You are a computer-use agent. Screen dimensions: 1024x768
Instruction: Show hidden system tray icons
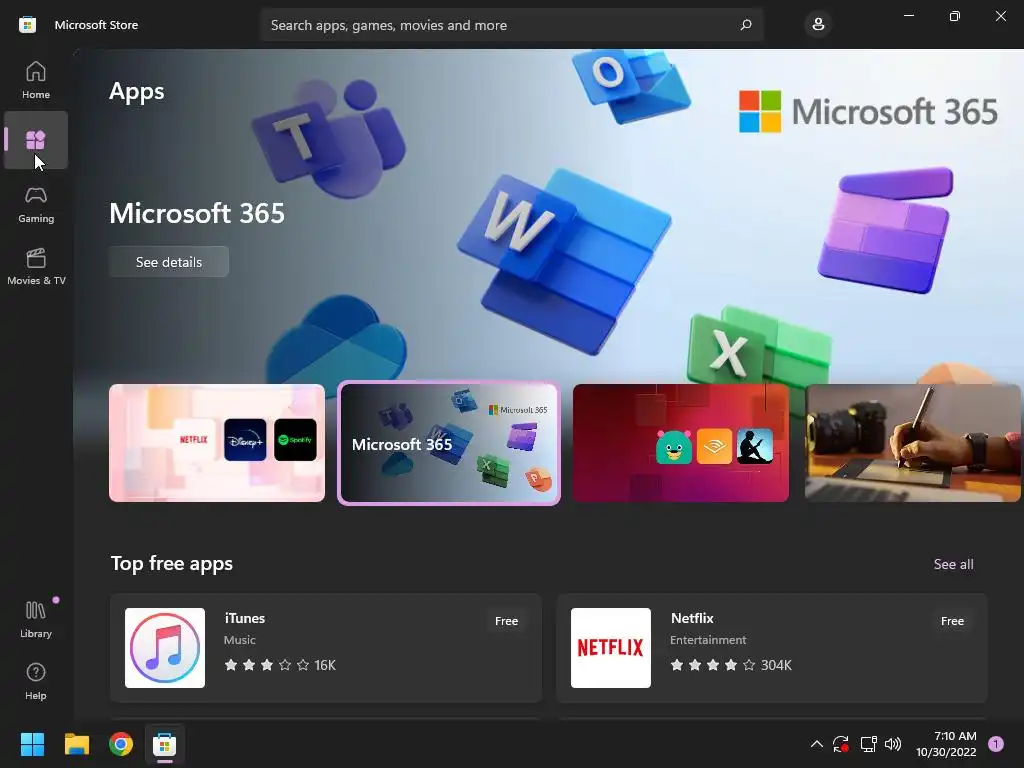click(816, 744)
